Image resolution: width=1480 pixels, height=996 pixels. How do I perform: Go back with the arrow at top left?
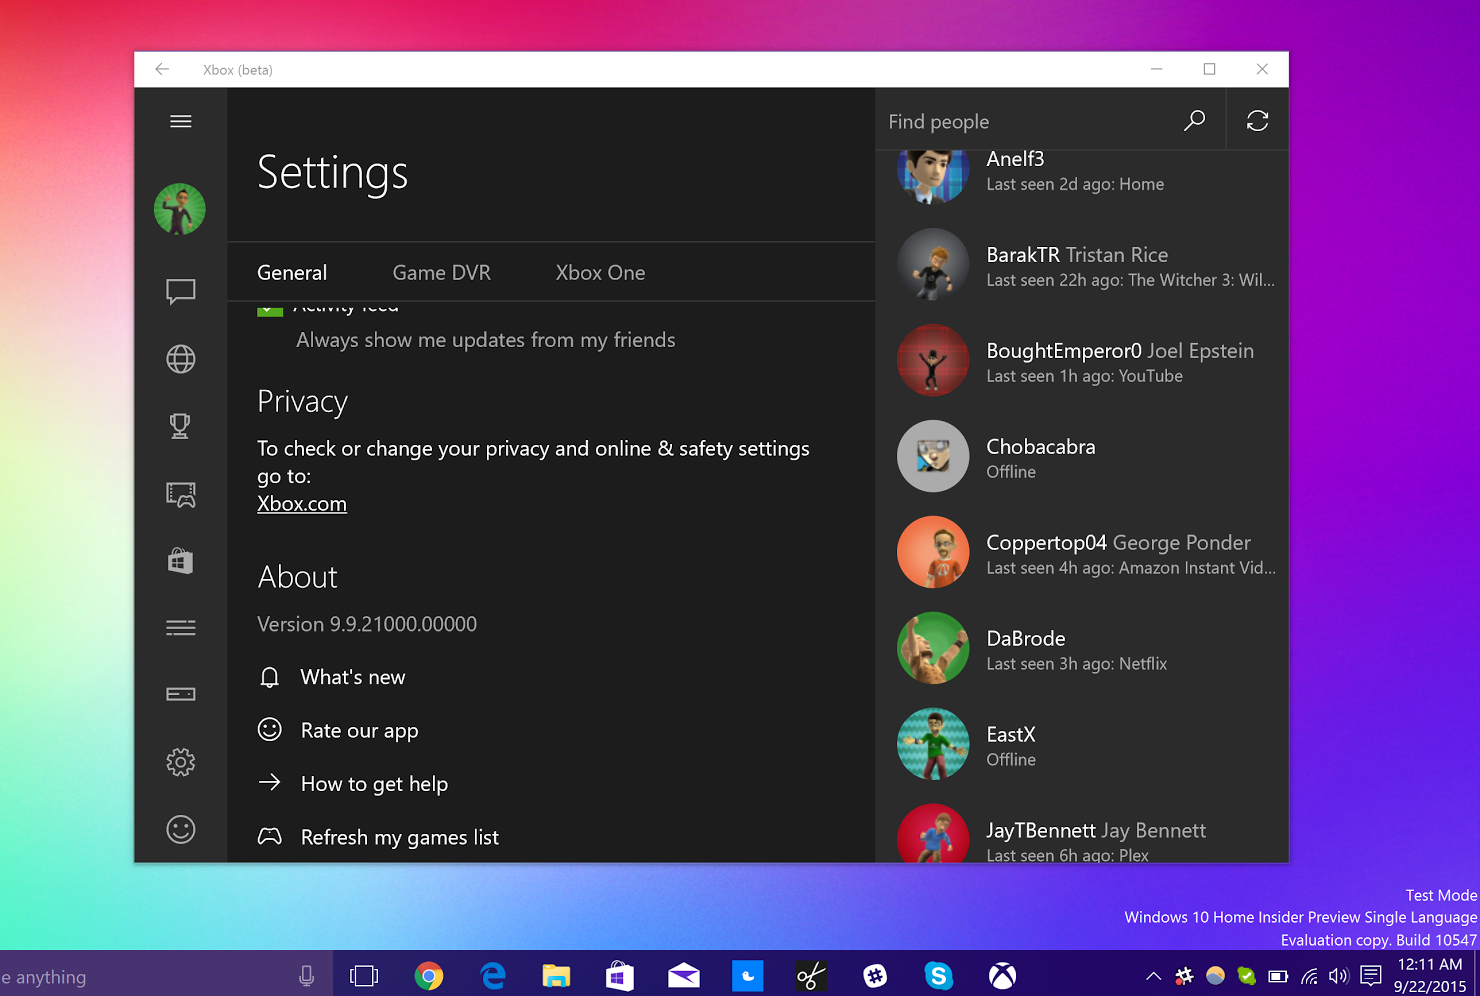[162, 69]
